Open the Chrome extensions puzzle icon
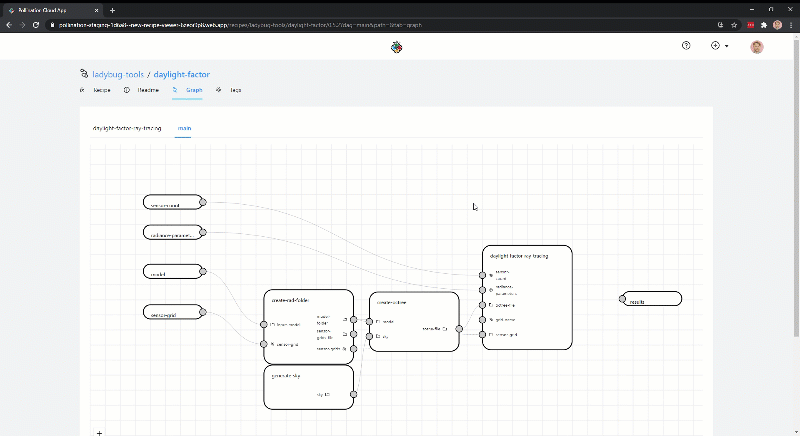This screenshot has height=436, width=800. (764, 25)
